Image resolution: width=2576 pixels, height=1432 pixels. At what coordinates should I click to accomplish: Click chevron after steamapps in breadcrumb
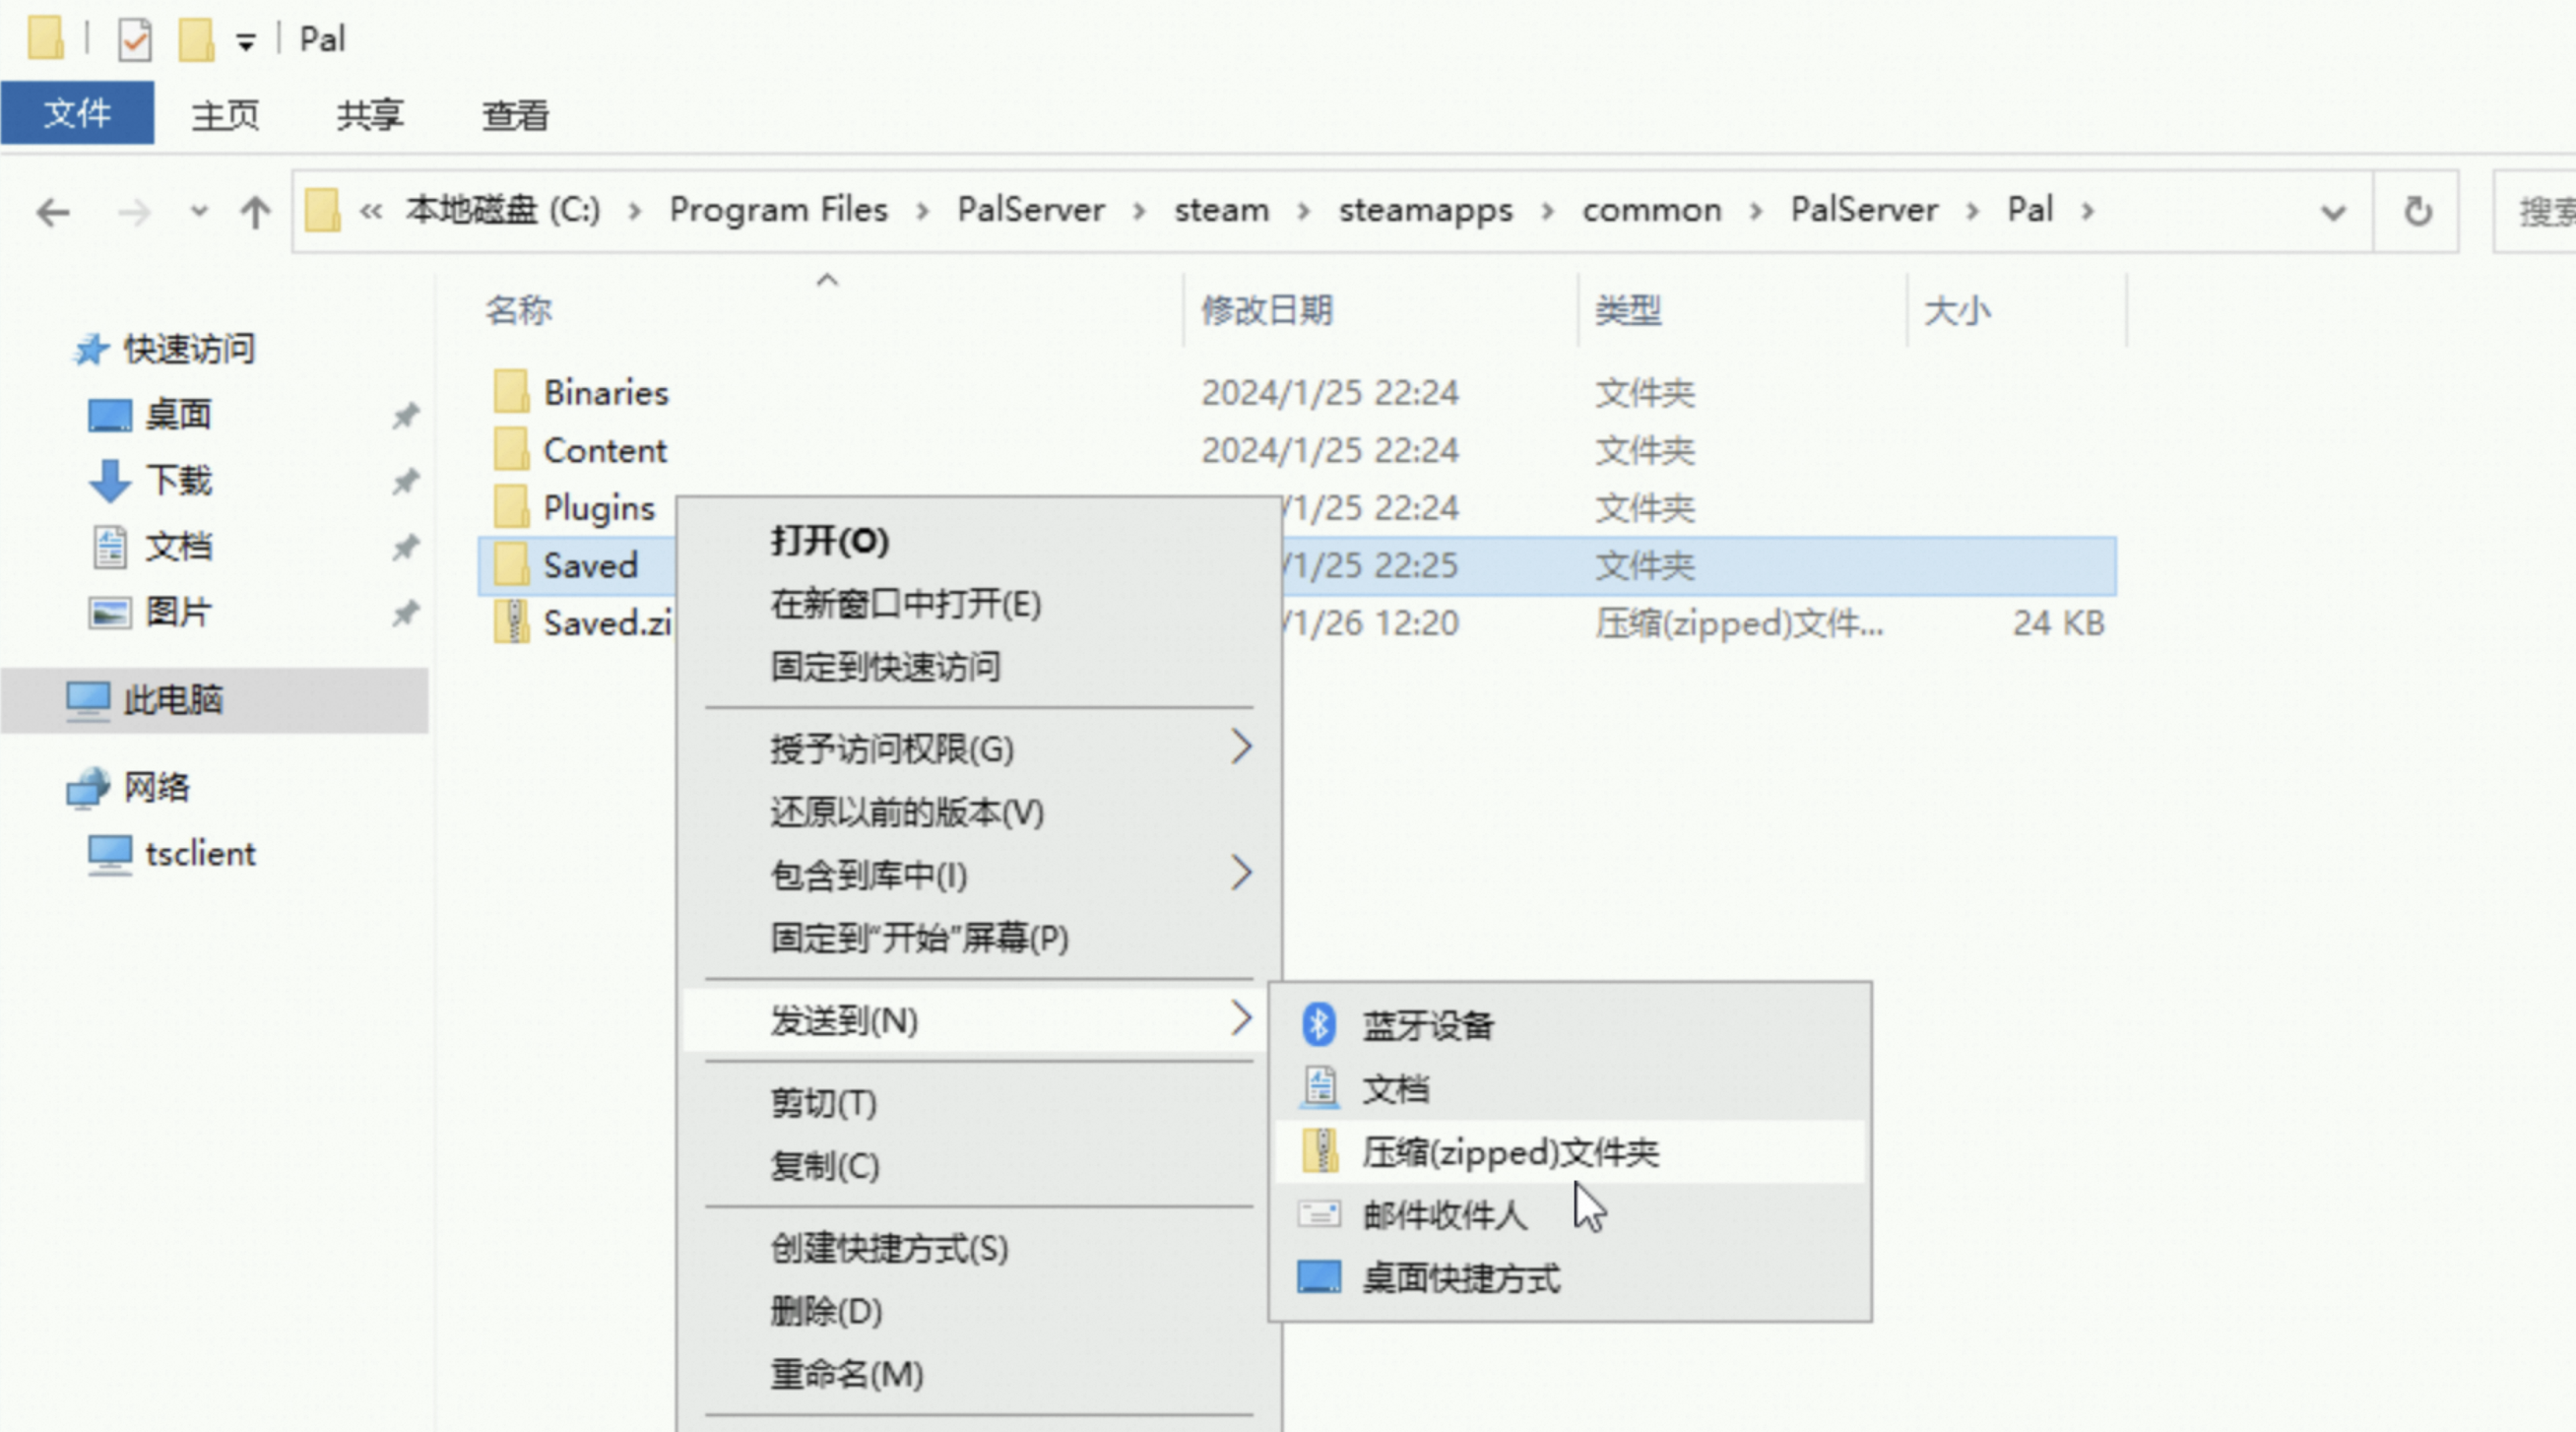coord(1547,212)
